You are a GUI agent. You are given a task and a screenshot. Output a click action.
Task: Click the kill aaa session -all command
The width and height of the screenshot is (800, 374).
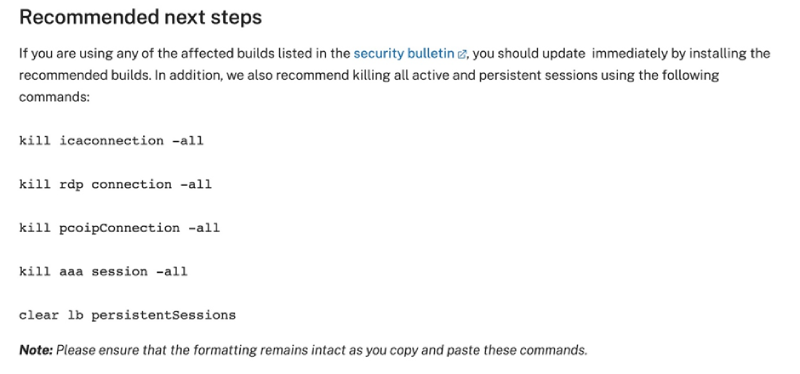tap(103, 271)
